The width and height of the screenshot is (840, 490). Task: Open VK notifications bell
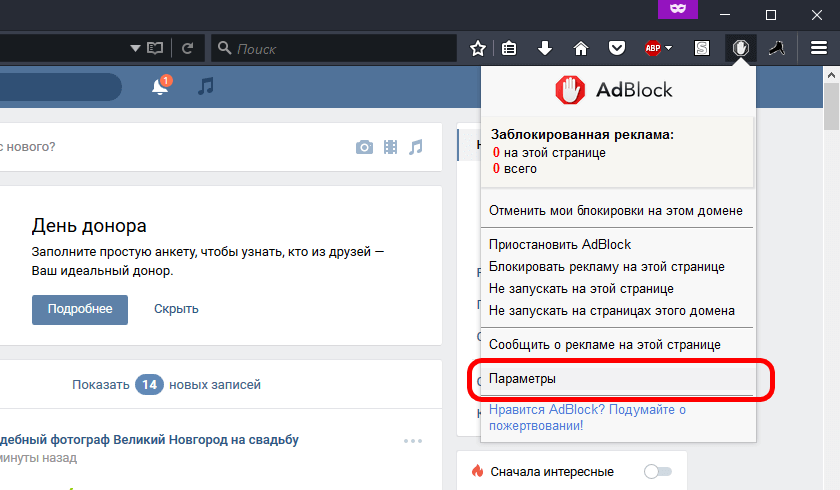pyautogui.click(x=160, y=86)
